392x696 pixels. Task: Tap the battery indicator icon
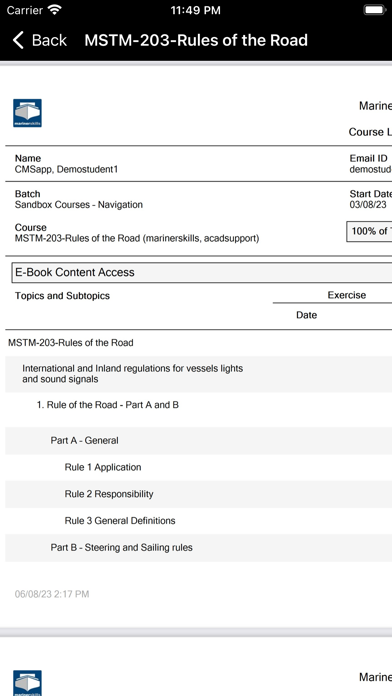coord(375,10)
